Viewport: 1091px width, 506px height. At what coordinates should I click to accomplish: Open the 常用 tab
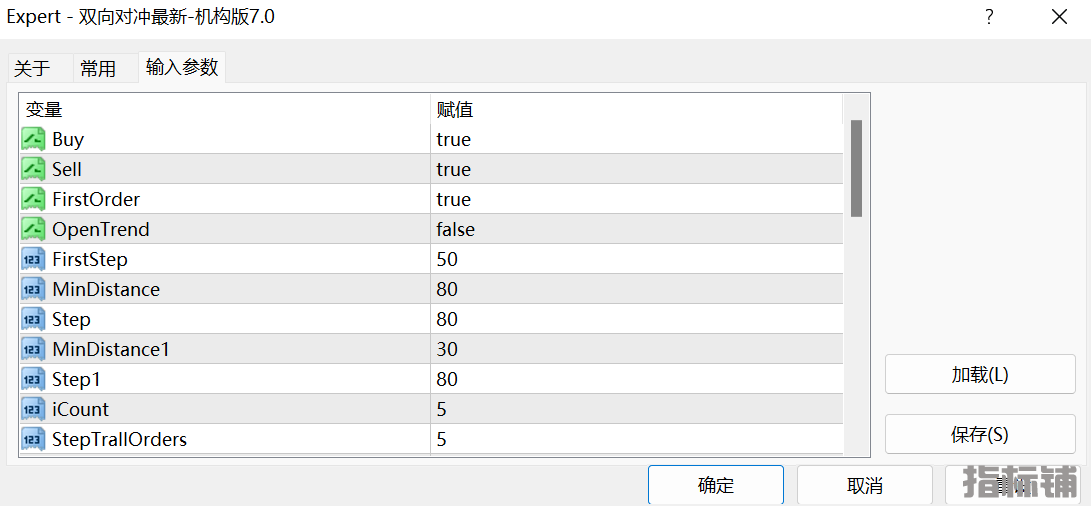click(x=98, y=68)
